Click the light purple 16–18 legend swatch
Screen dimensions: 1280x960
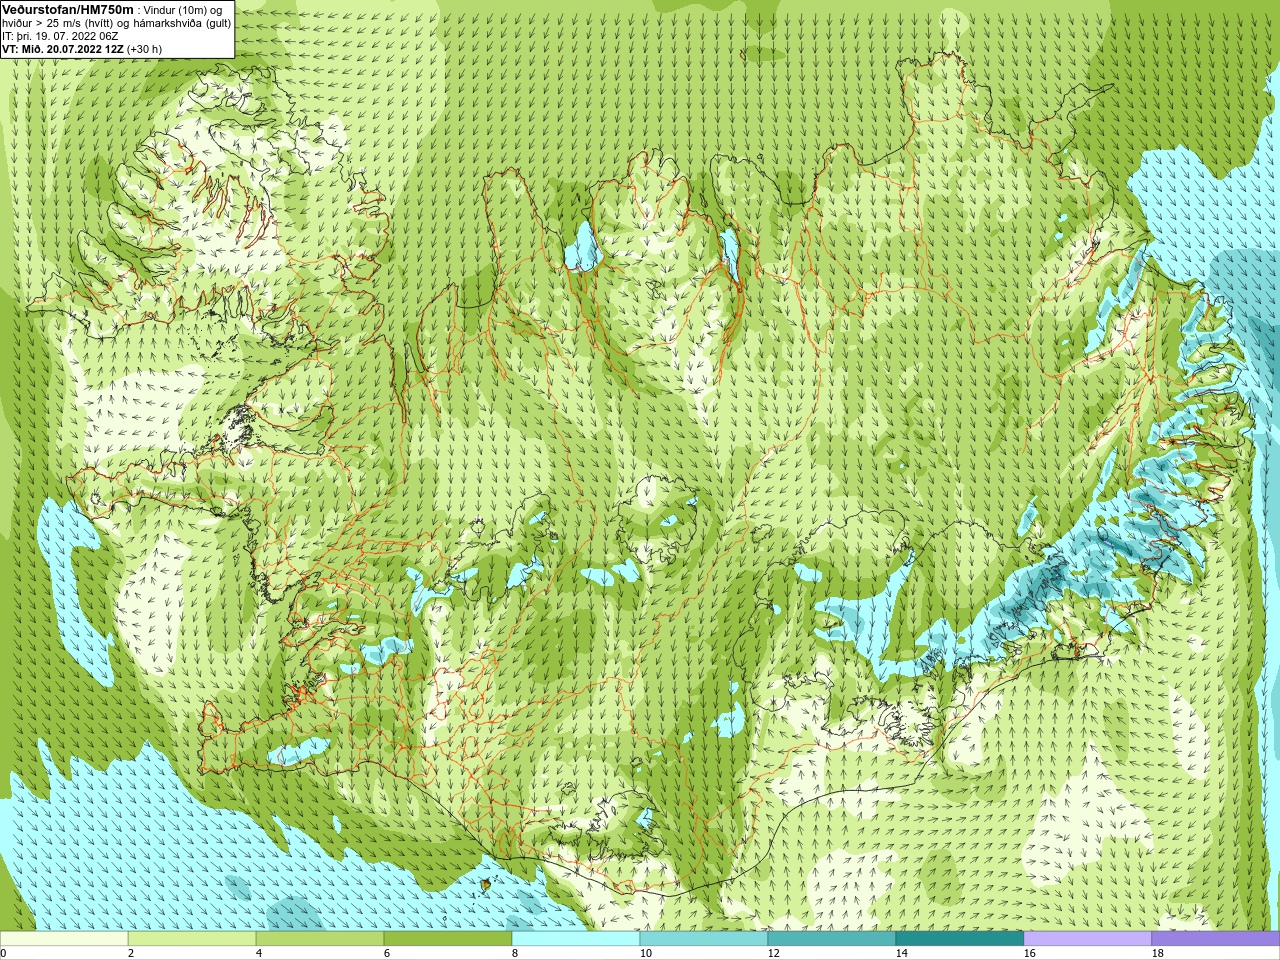coord(1088,939)
